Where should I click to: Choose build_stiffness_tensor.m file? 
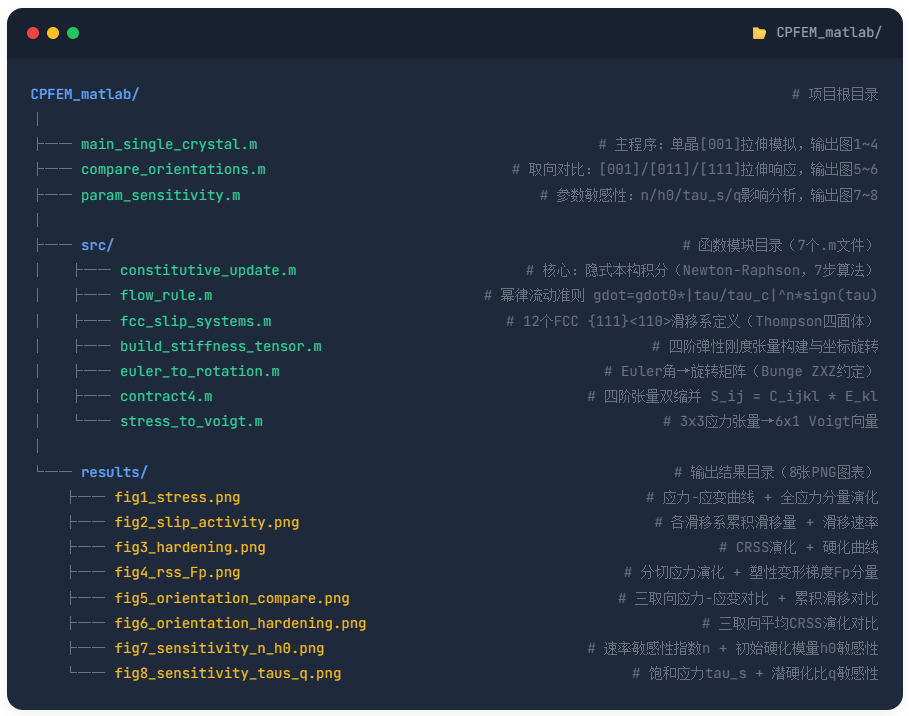[220, 346]
